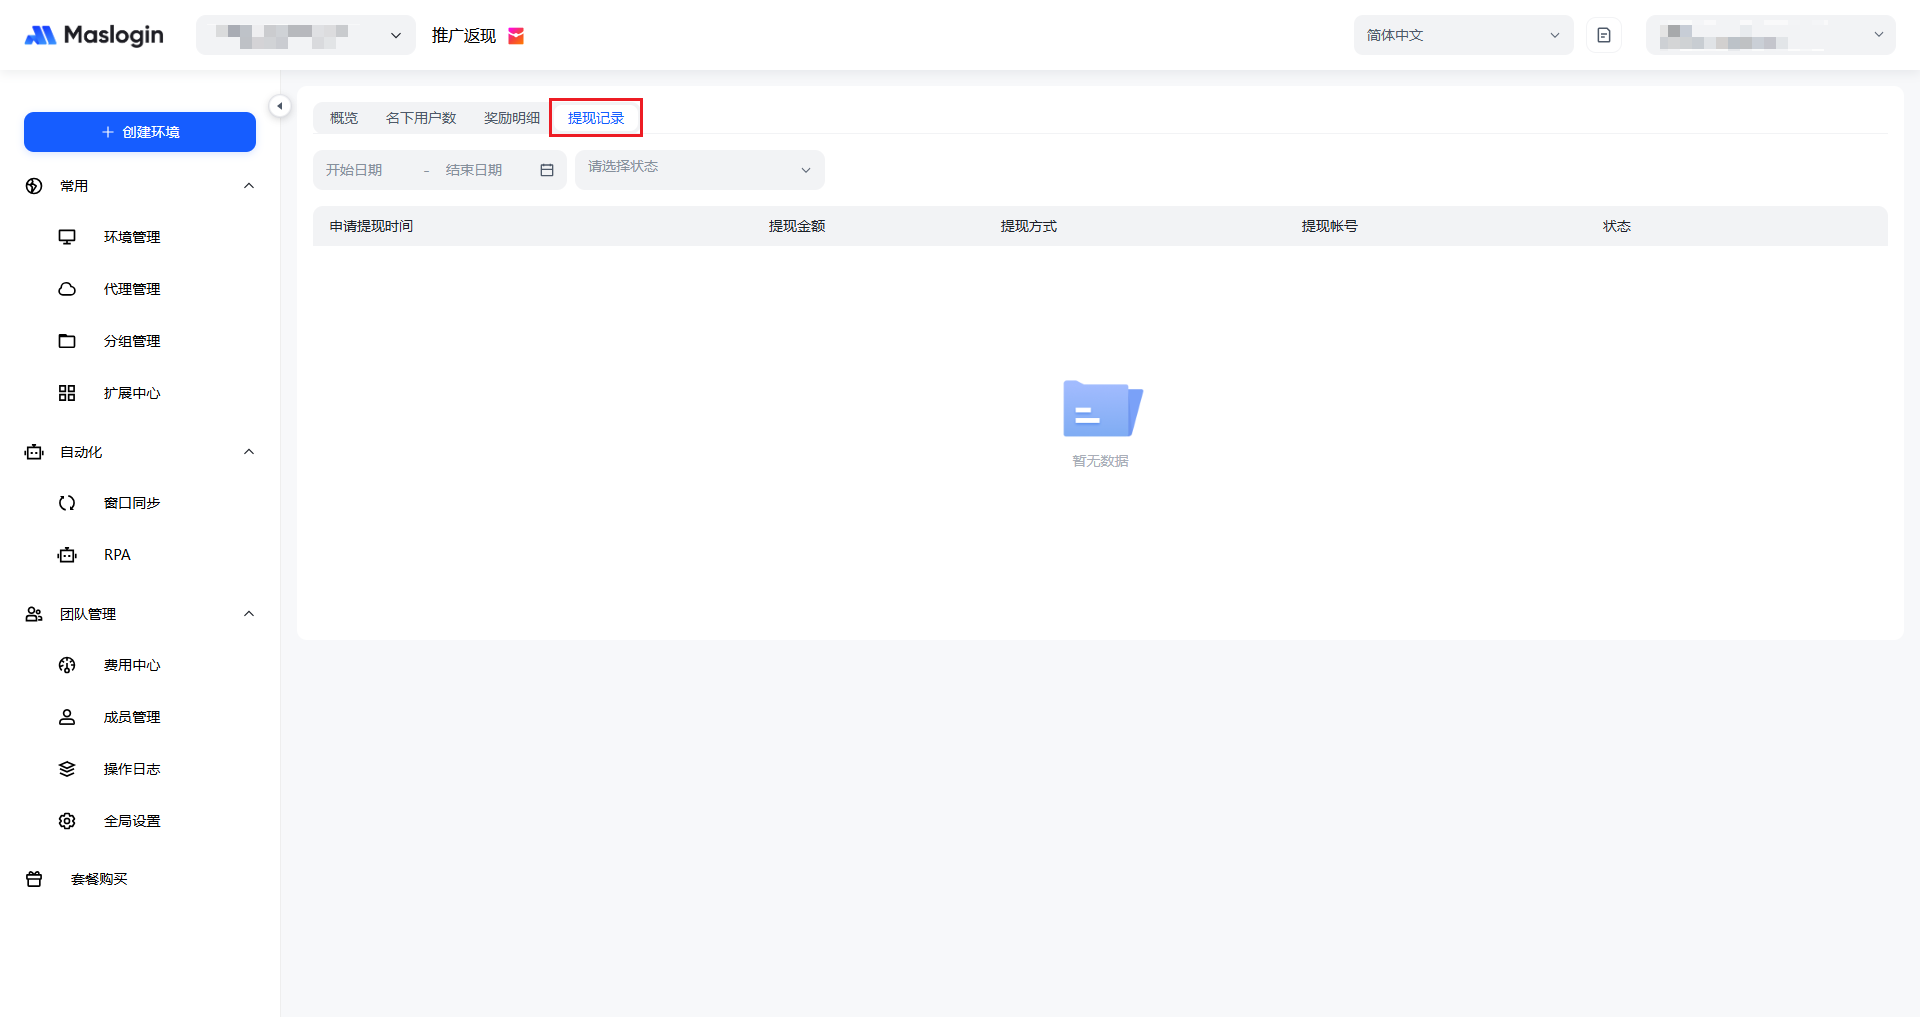Collapse the sidebar with arrow toggle
The height and width of the screenshot is (1017, 1920).
click(x=280, y=106)
